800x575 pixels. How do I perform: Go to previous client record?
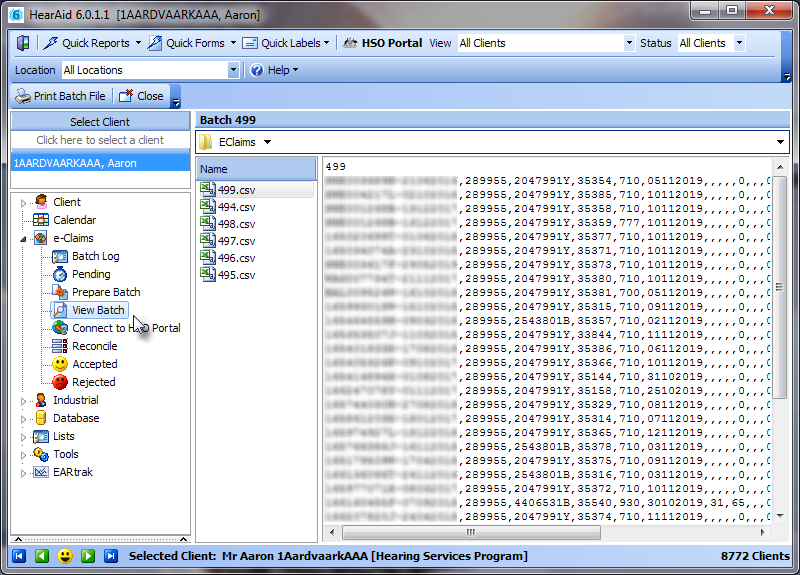42,556
